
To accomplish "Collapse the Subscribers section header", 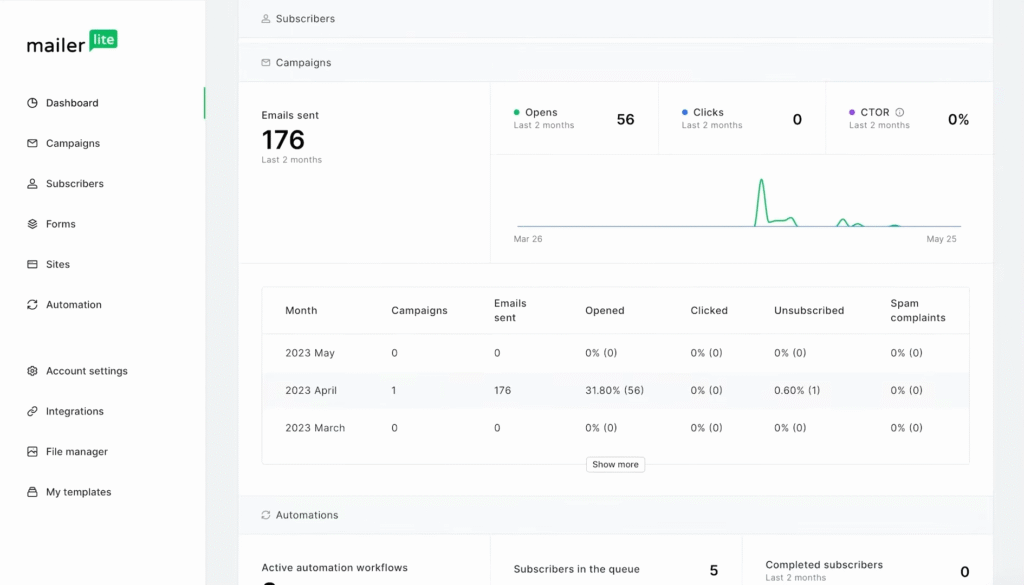I will 298,18.
